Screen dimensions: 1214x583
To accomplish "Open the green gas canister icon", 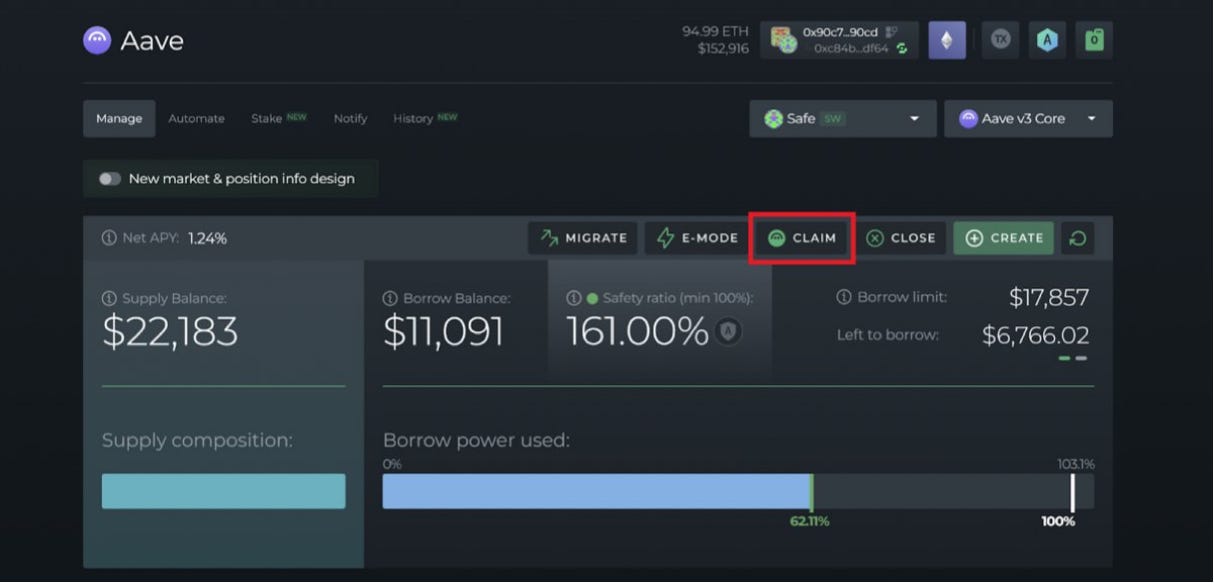I will [x=1094, y=40].
